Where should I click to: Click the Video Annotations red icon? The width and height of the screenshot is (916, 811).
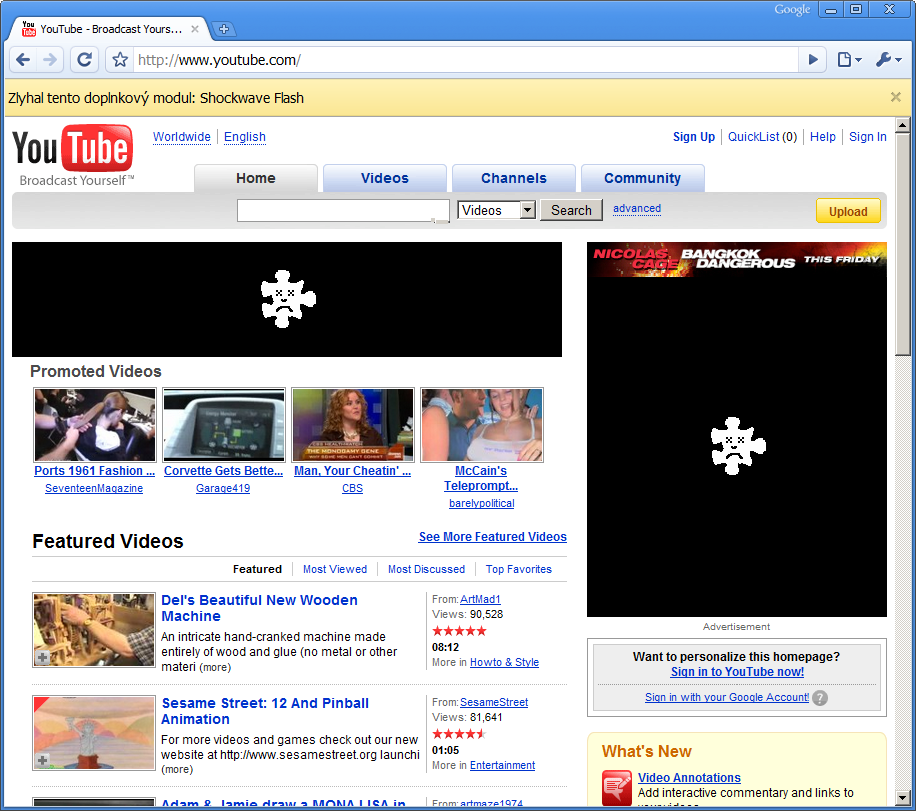617,788
